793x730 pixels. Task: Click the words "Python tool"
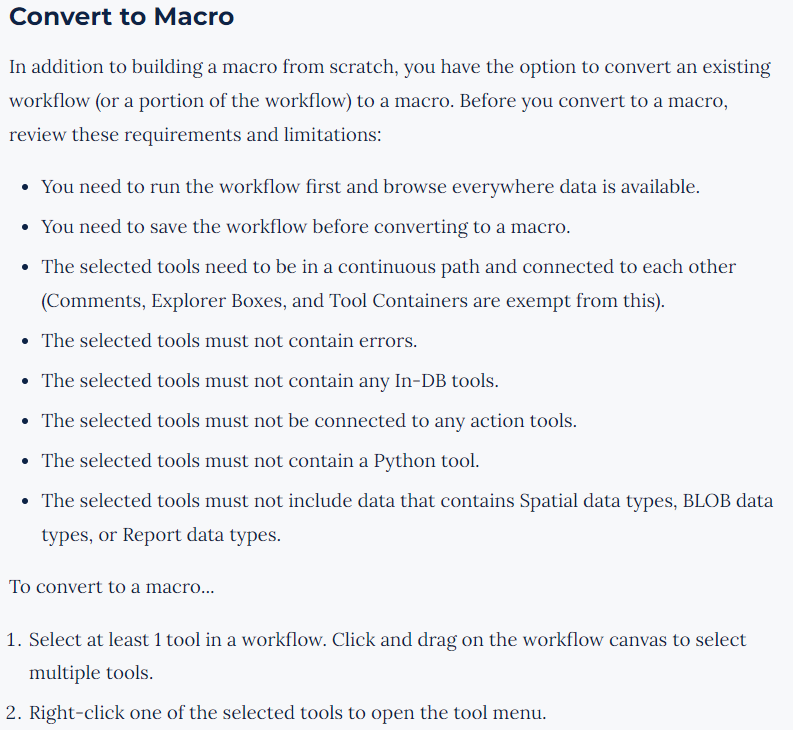(x=426, y=461)
